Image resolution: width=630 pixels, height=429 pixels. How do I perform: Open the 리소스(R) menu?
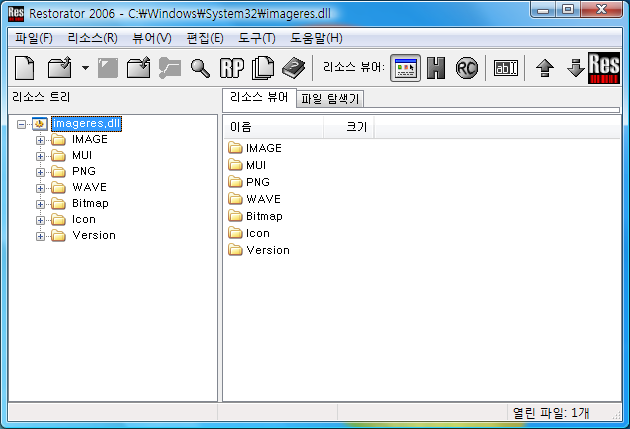coord(92,38)
